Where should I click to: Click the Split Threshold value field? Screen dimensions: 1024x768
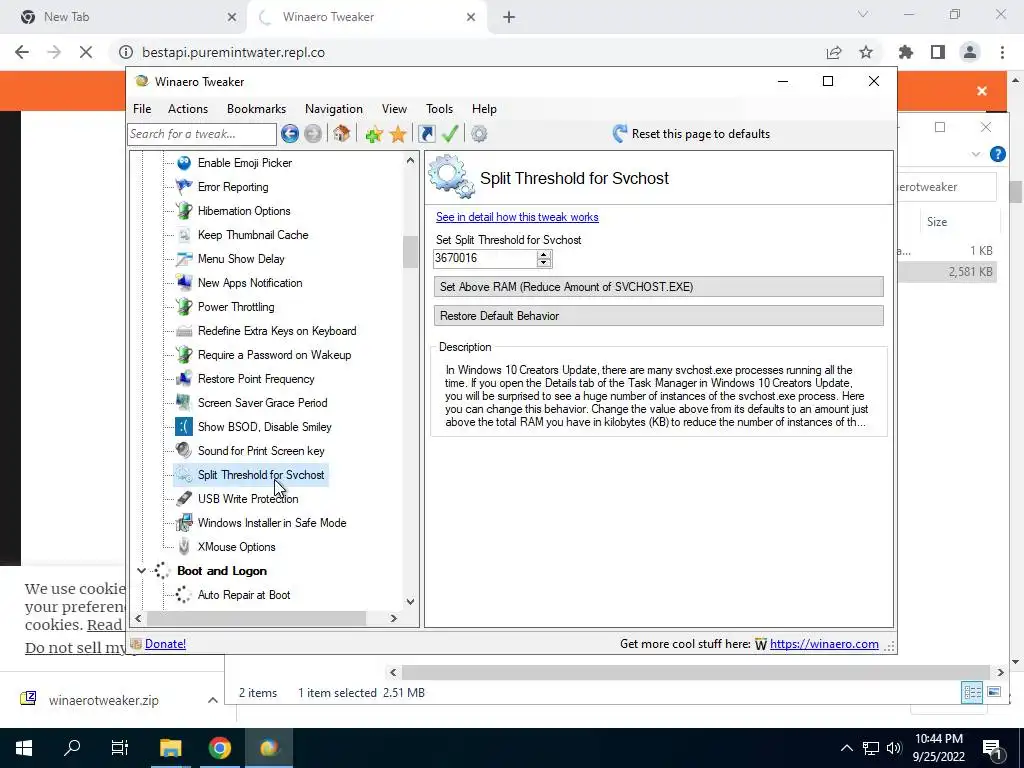click(x=485, y=259)
